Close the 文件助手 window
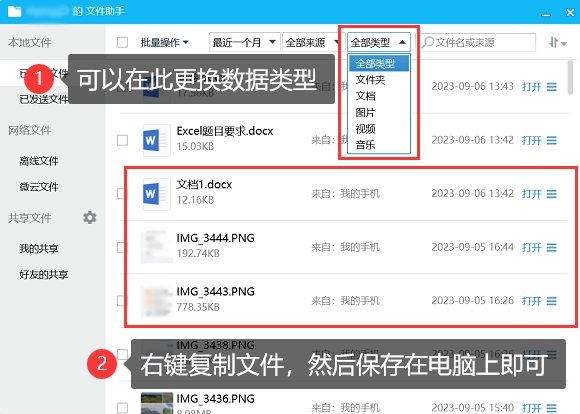Image resolution: width=580 pixels, height=414 pixels. pyautogui.click(x=570, y=12)
